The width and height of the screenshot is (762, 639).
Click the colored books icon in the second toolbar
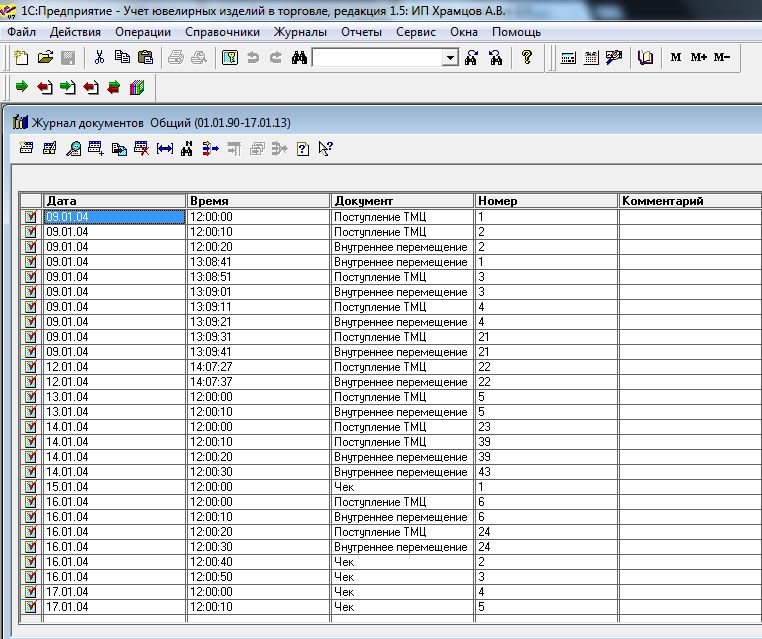pyautogui.click(x=137, y=87)
